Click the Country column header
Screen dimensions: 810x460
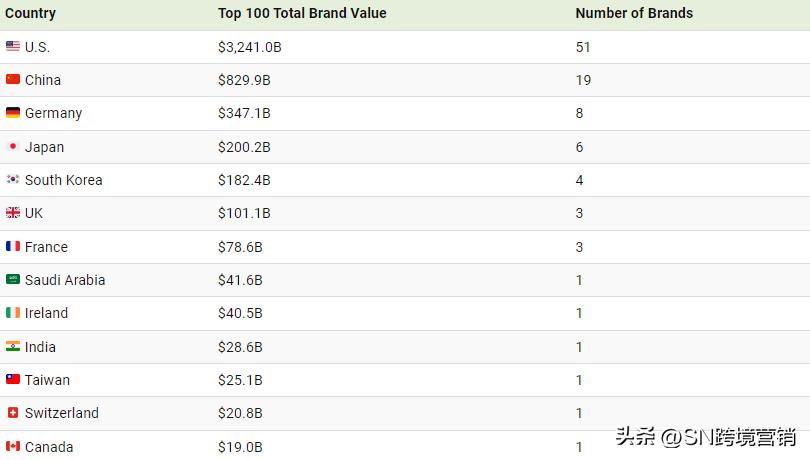(x=30, y=13)
